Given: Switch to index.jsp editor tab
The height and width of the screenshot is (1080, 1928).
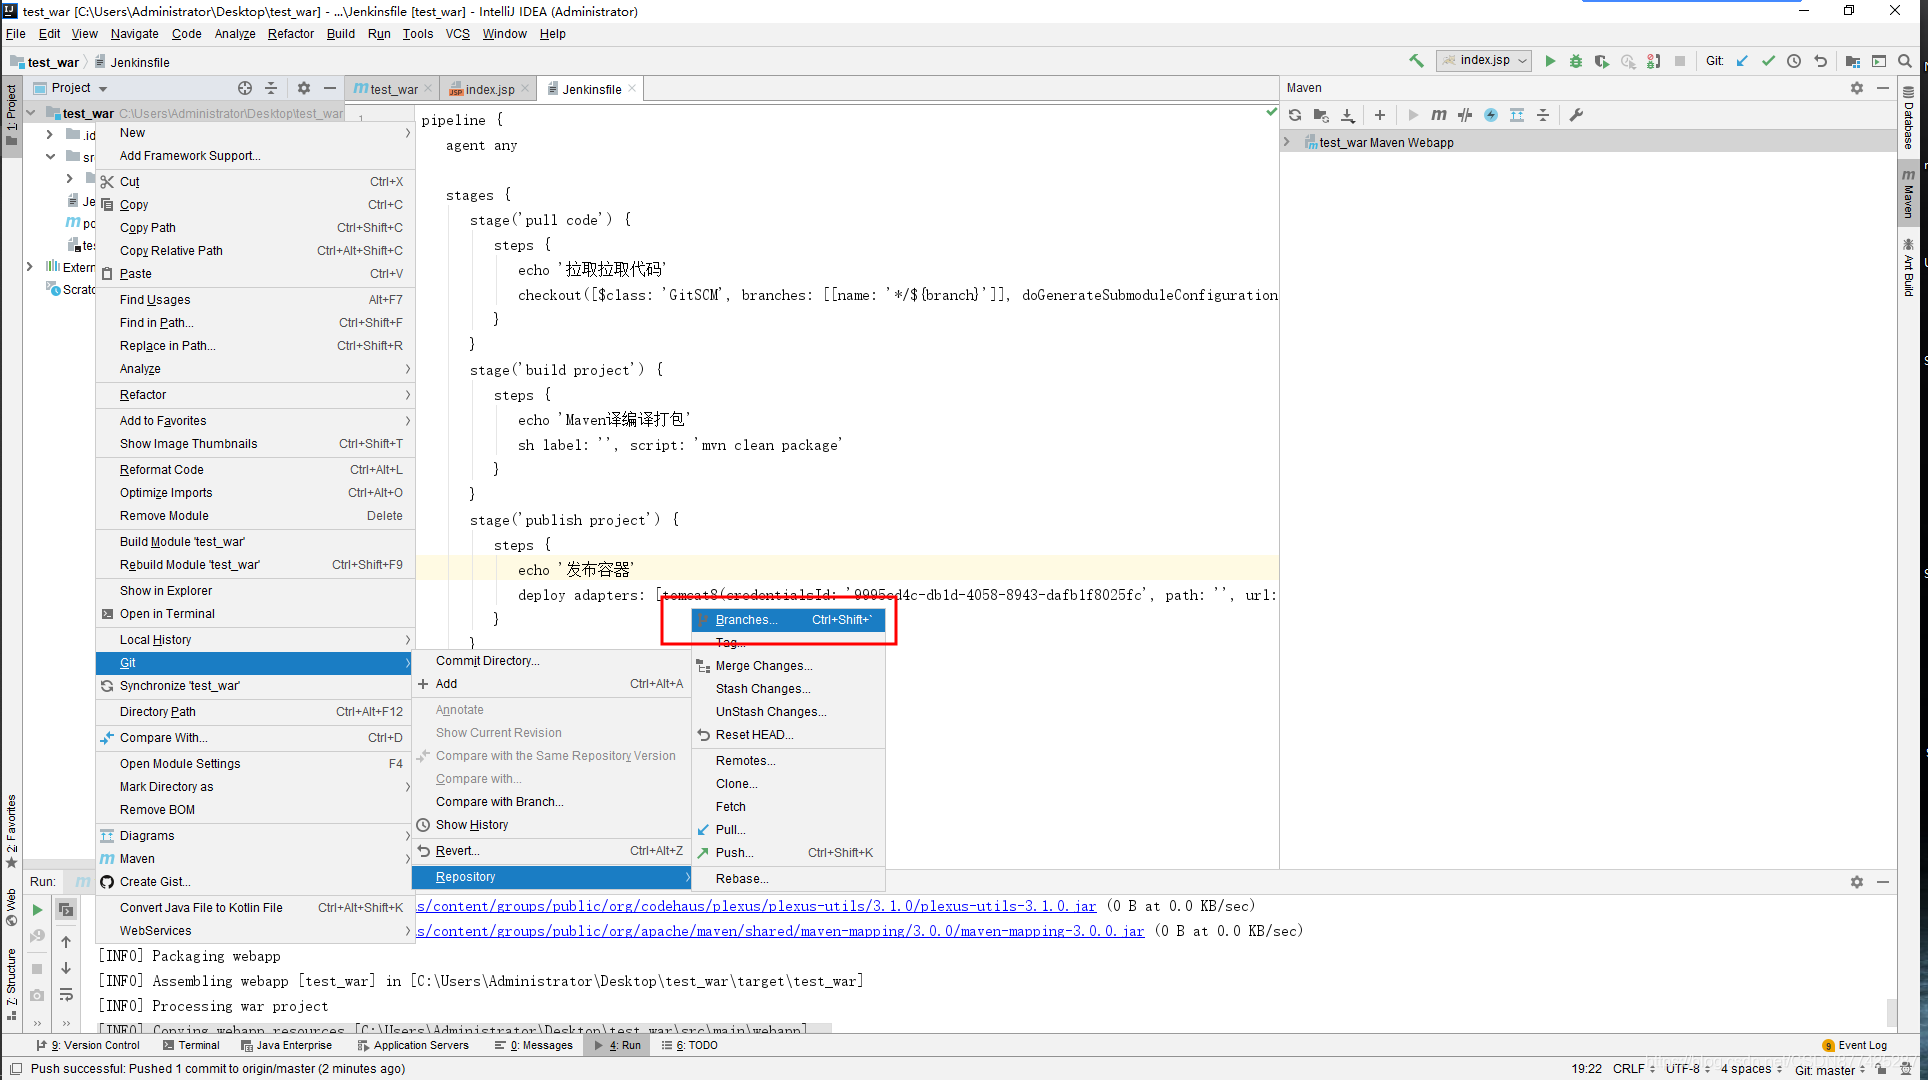Looking at the screenshot, I should 490,89.
